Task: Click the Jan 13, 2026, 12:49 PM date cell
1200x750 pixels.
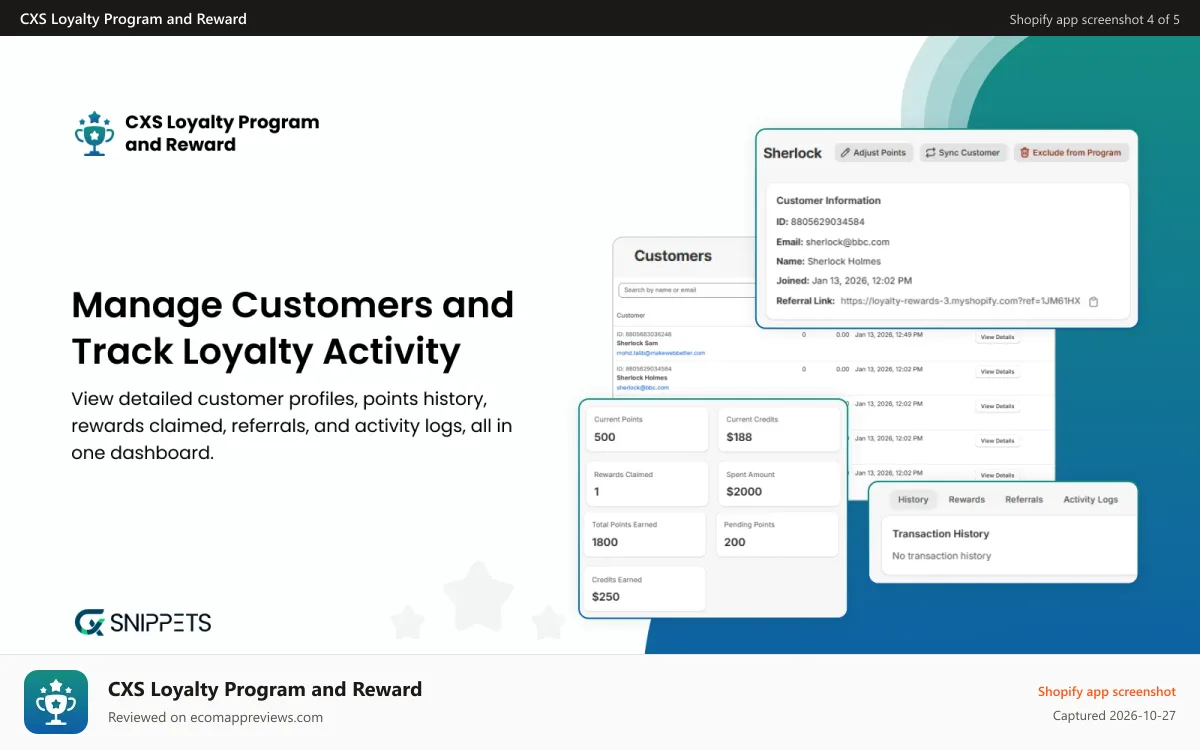Action: click(x=889, y=336)
